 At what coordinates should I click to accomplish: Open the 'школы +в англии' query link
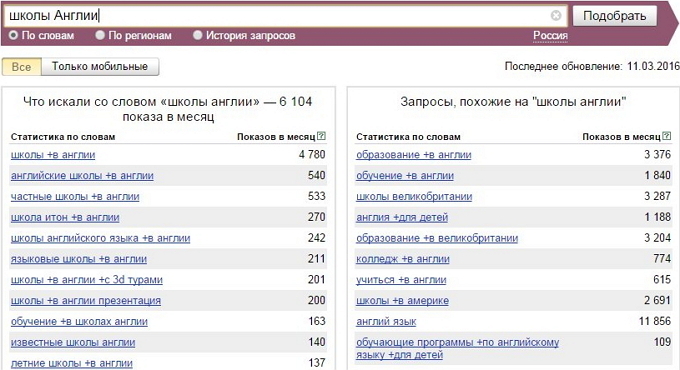(53, 155)
